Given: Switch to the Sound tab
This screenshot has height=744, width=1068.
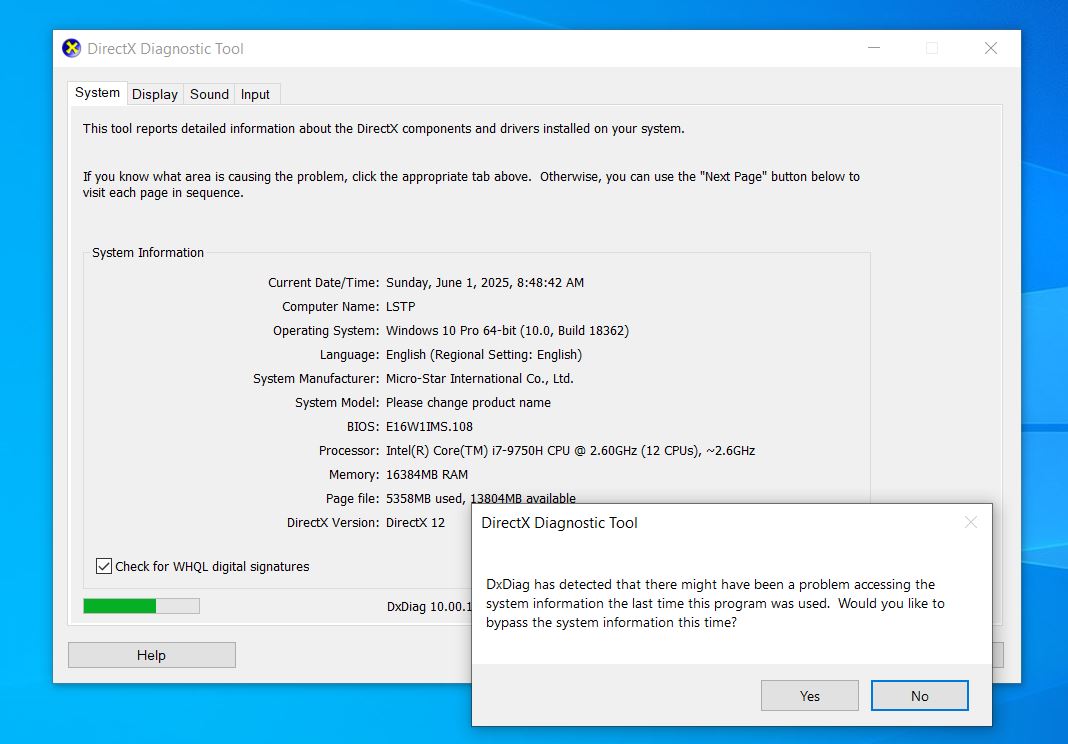Looking at the screenshot, I should pyautogui.click(x=209, y=94).
